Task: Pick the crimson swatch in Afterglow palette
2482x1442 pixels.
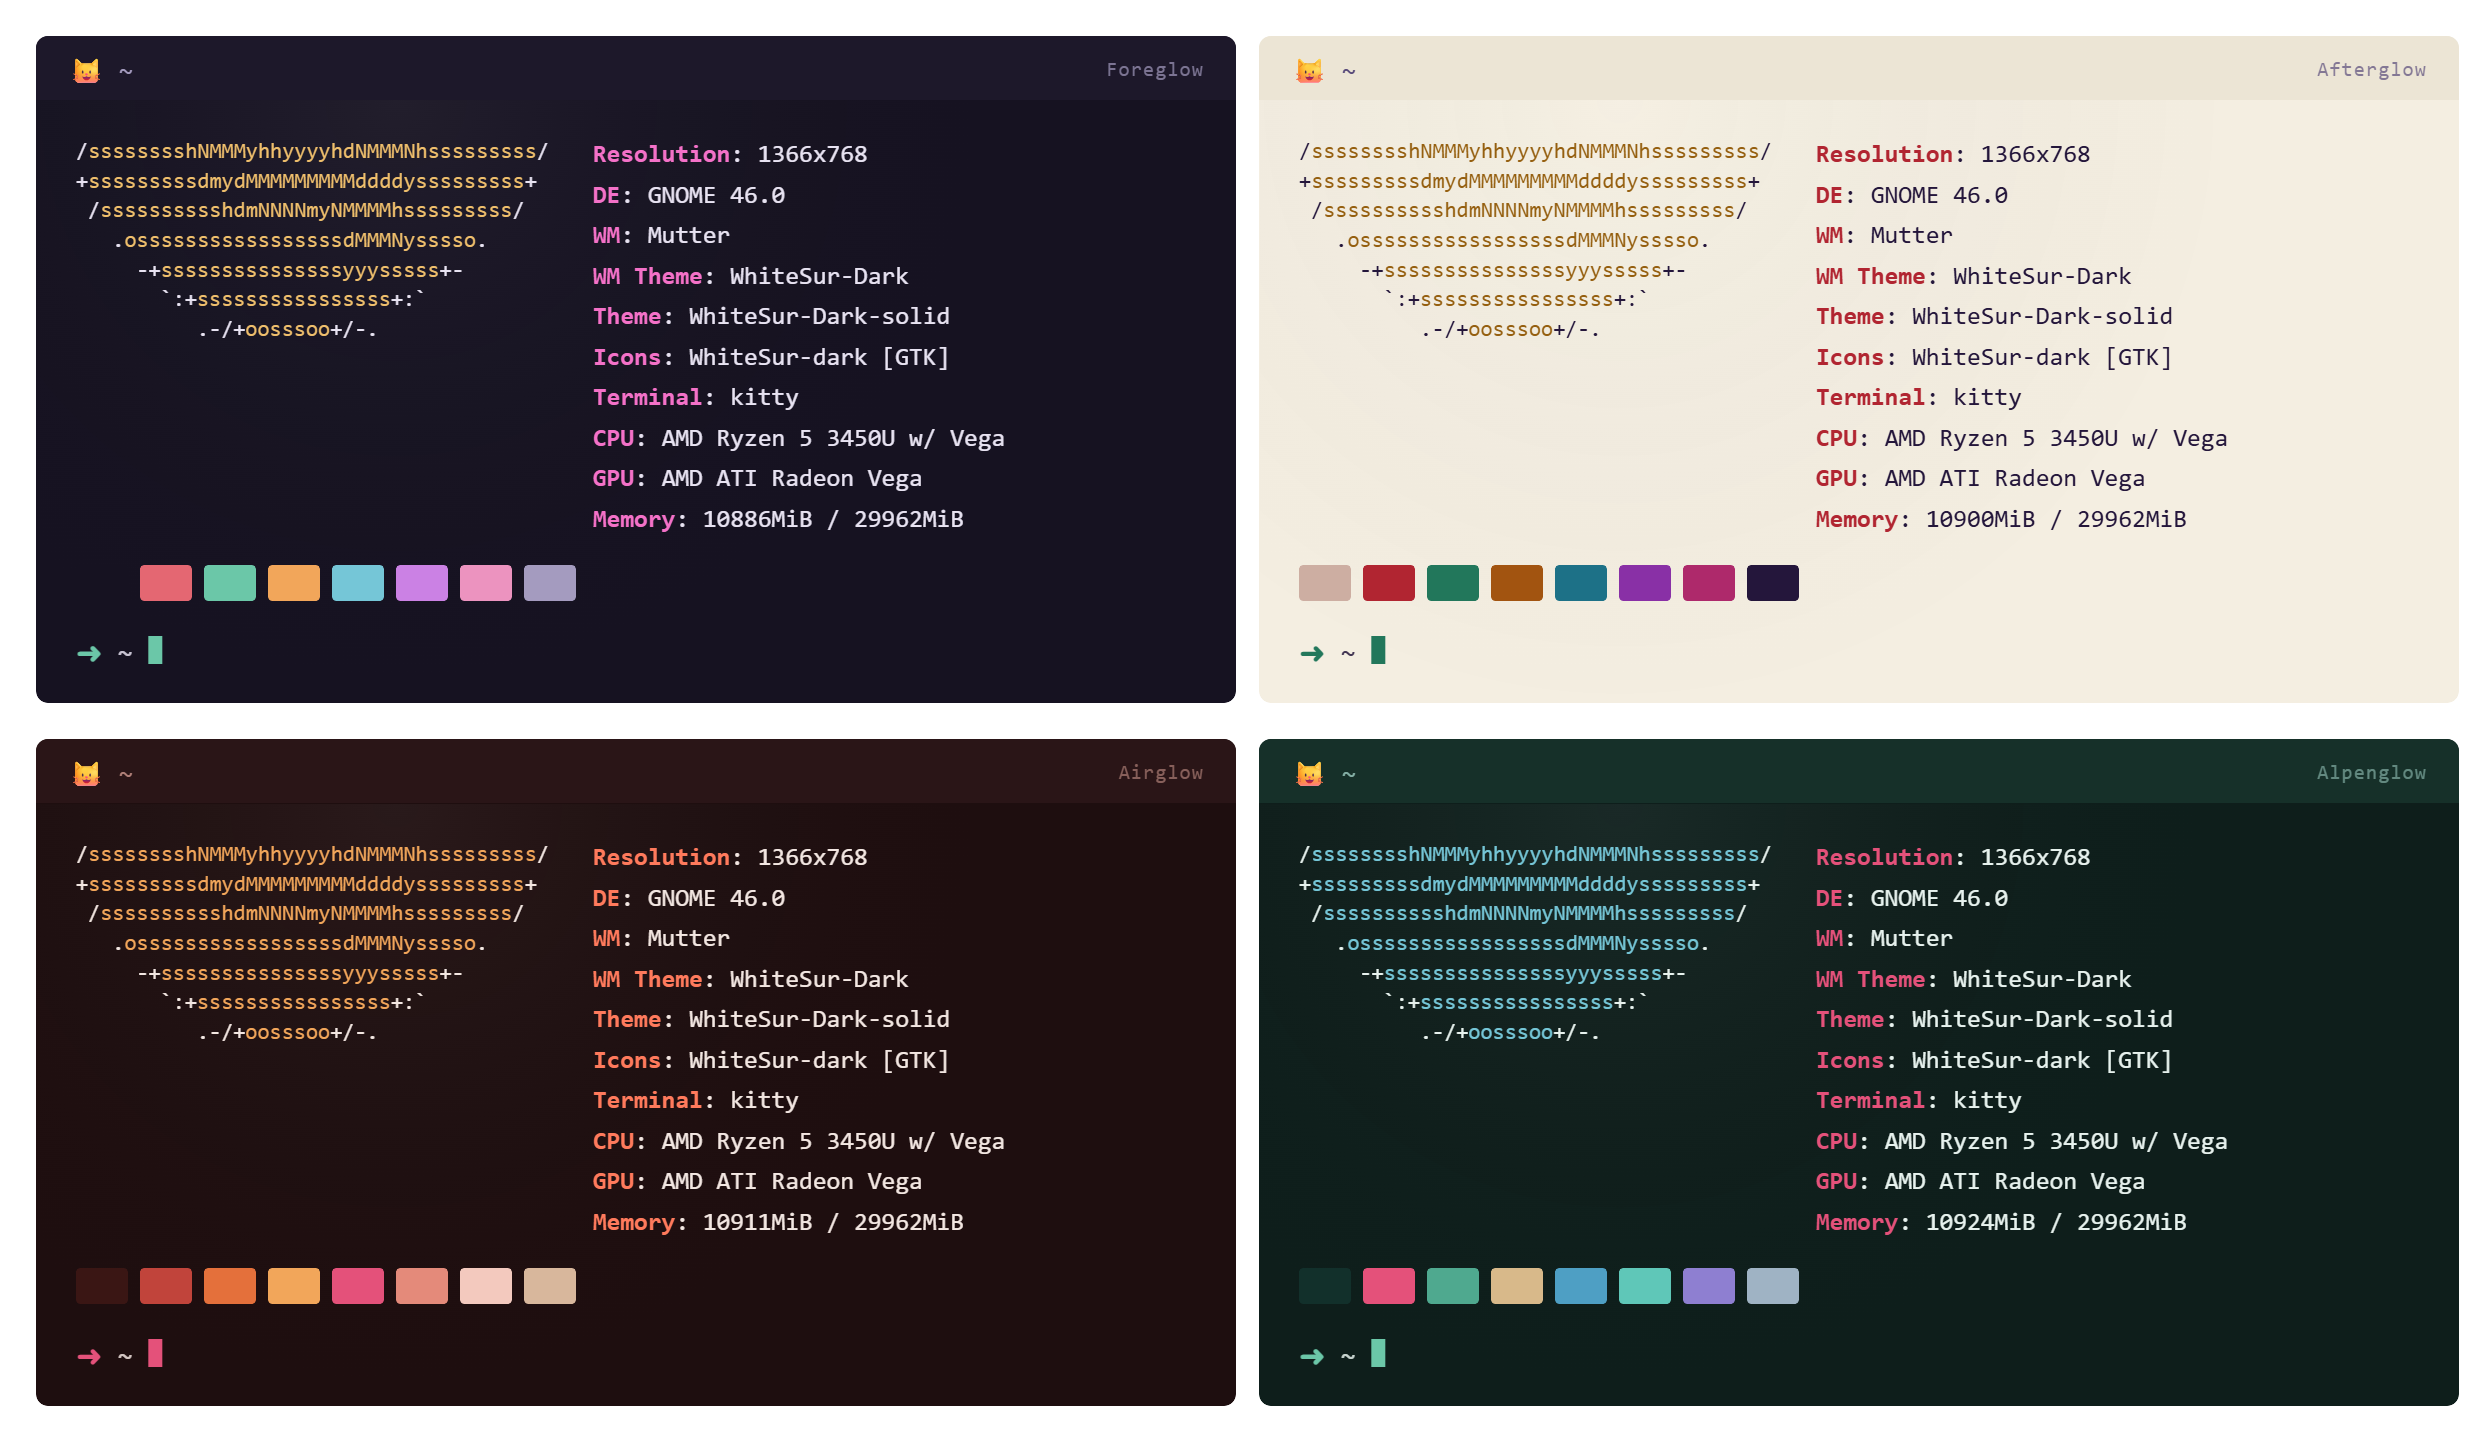Action: [1389, 583]
